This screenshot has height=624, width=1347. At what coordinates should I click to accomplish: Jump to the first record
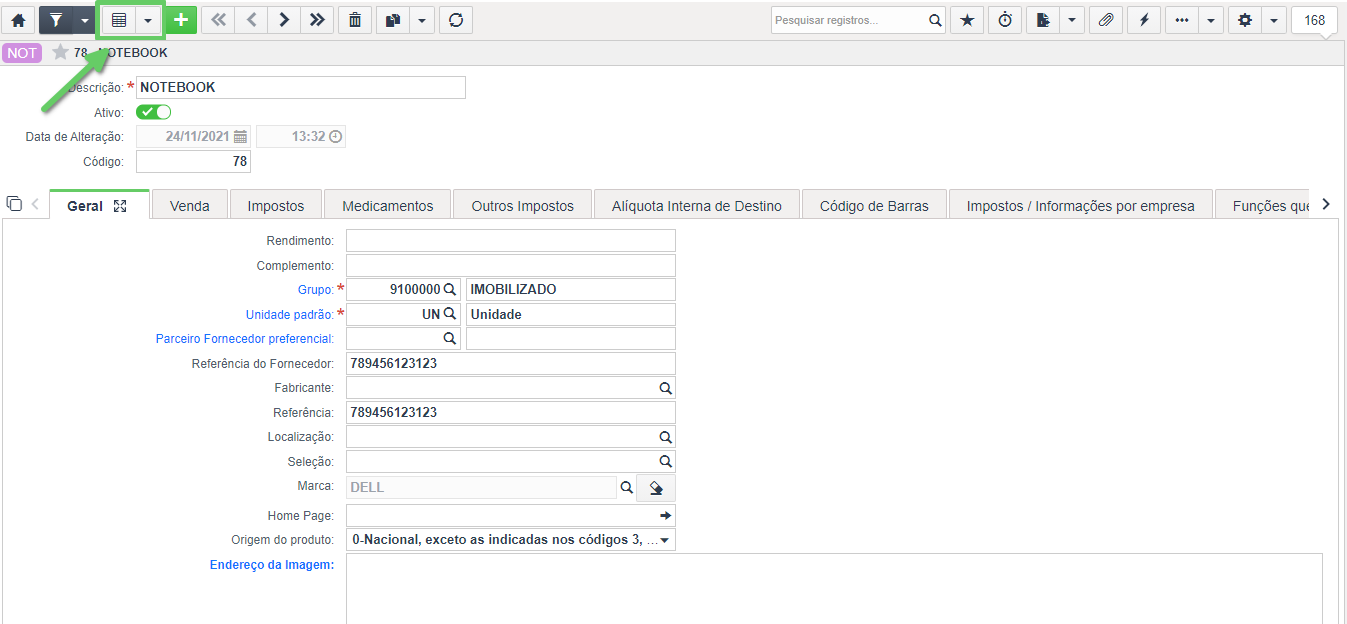coord(218,20)
